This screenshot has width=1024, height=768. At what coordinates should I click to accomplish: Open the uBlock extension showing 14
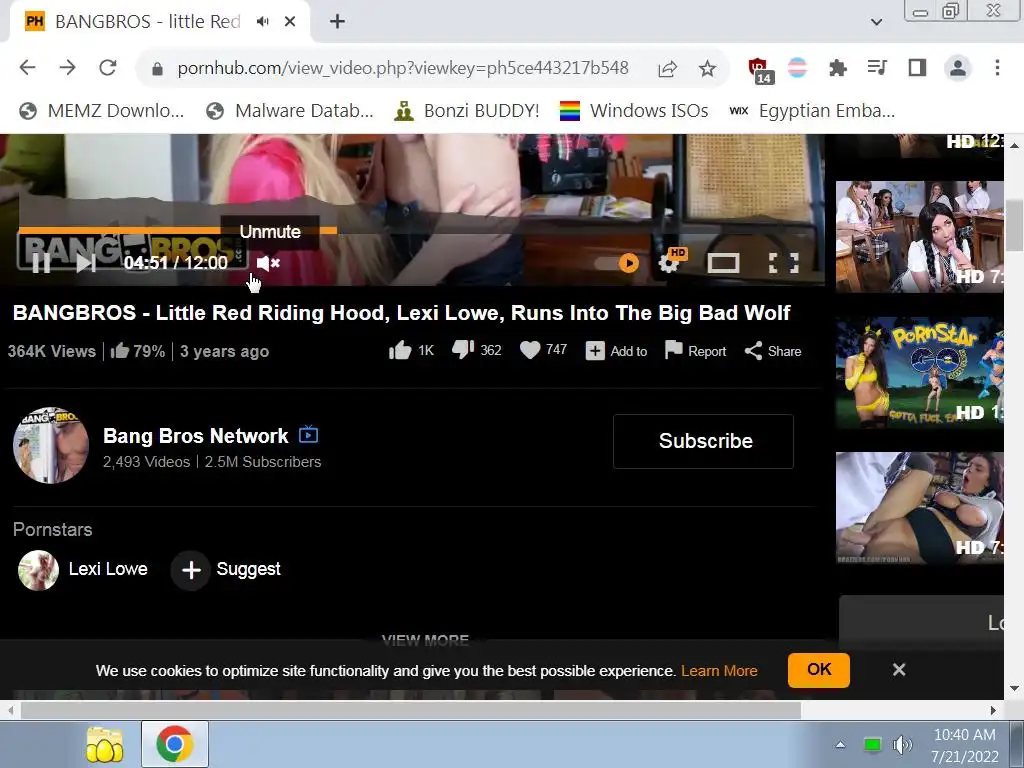(760, 69)
